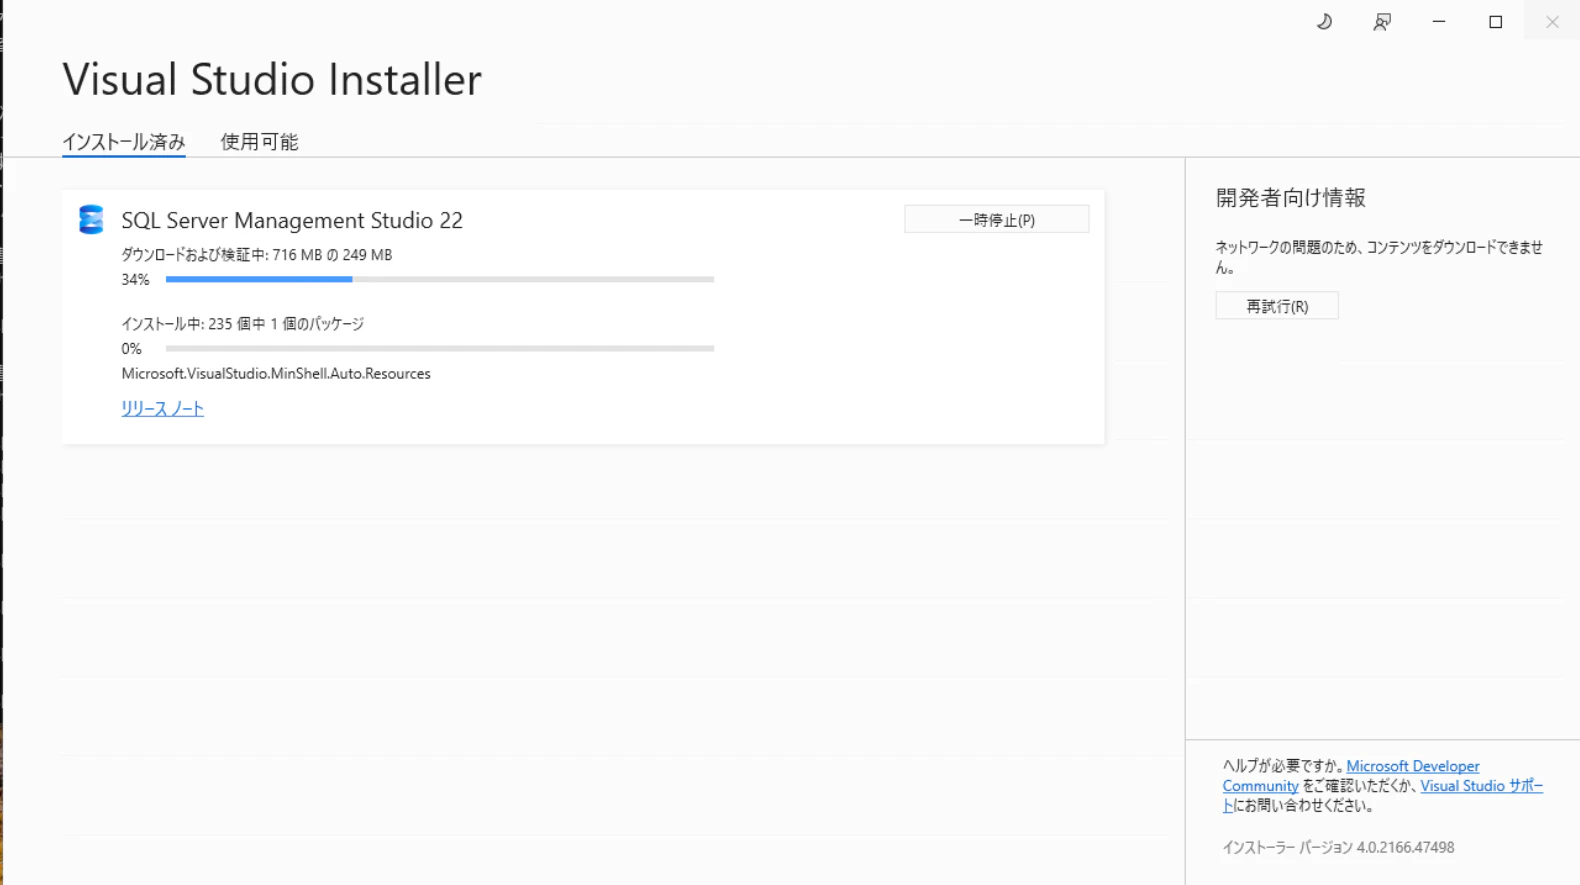Minimize the Visual Studio Installer window
The height and width of the screenshot is (885, 1580).
coord(1439,21)
